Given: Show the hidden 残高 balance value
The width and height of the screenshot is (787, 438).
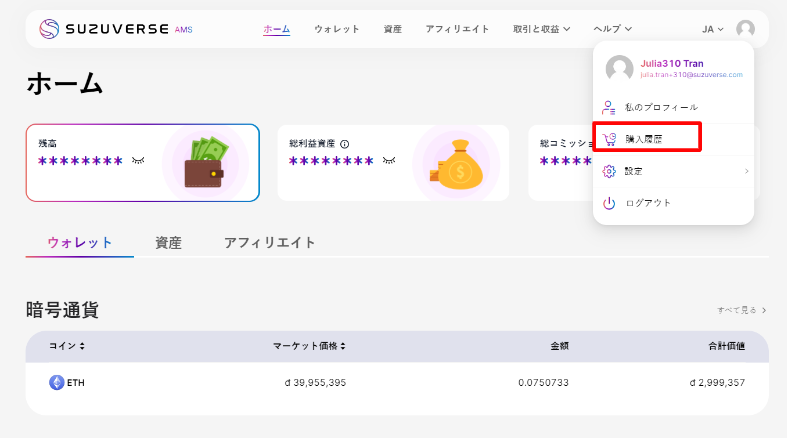Looking at the screenshot, I should point(138,160).
